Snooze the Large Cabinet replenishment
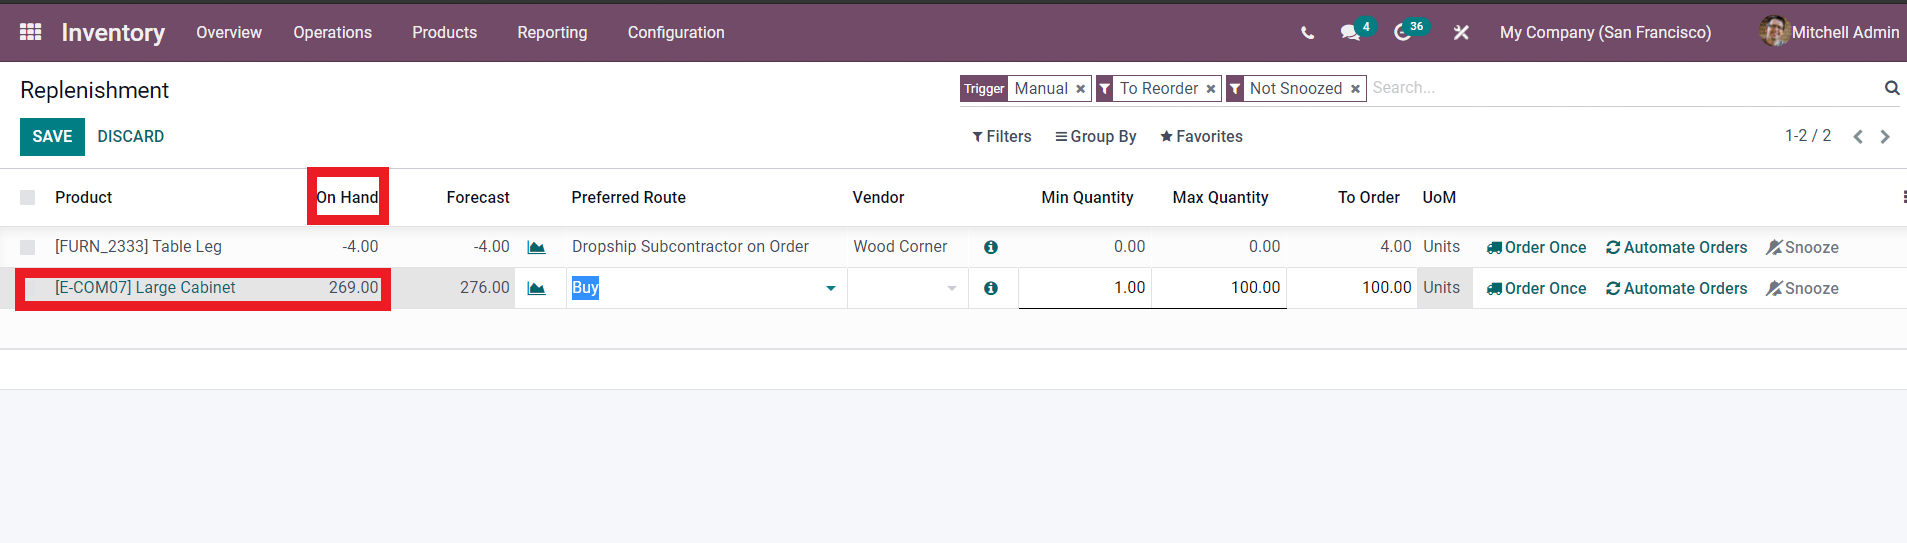The image size is (1907, 543). (1803, 288)
